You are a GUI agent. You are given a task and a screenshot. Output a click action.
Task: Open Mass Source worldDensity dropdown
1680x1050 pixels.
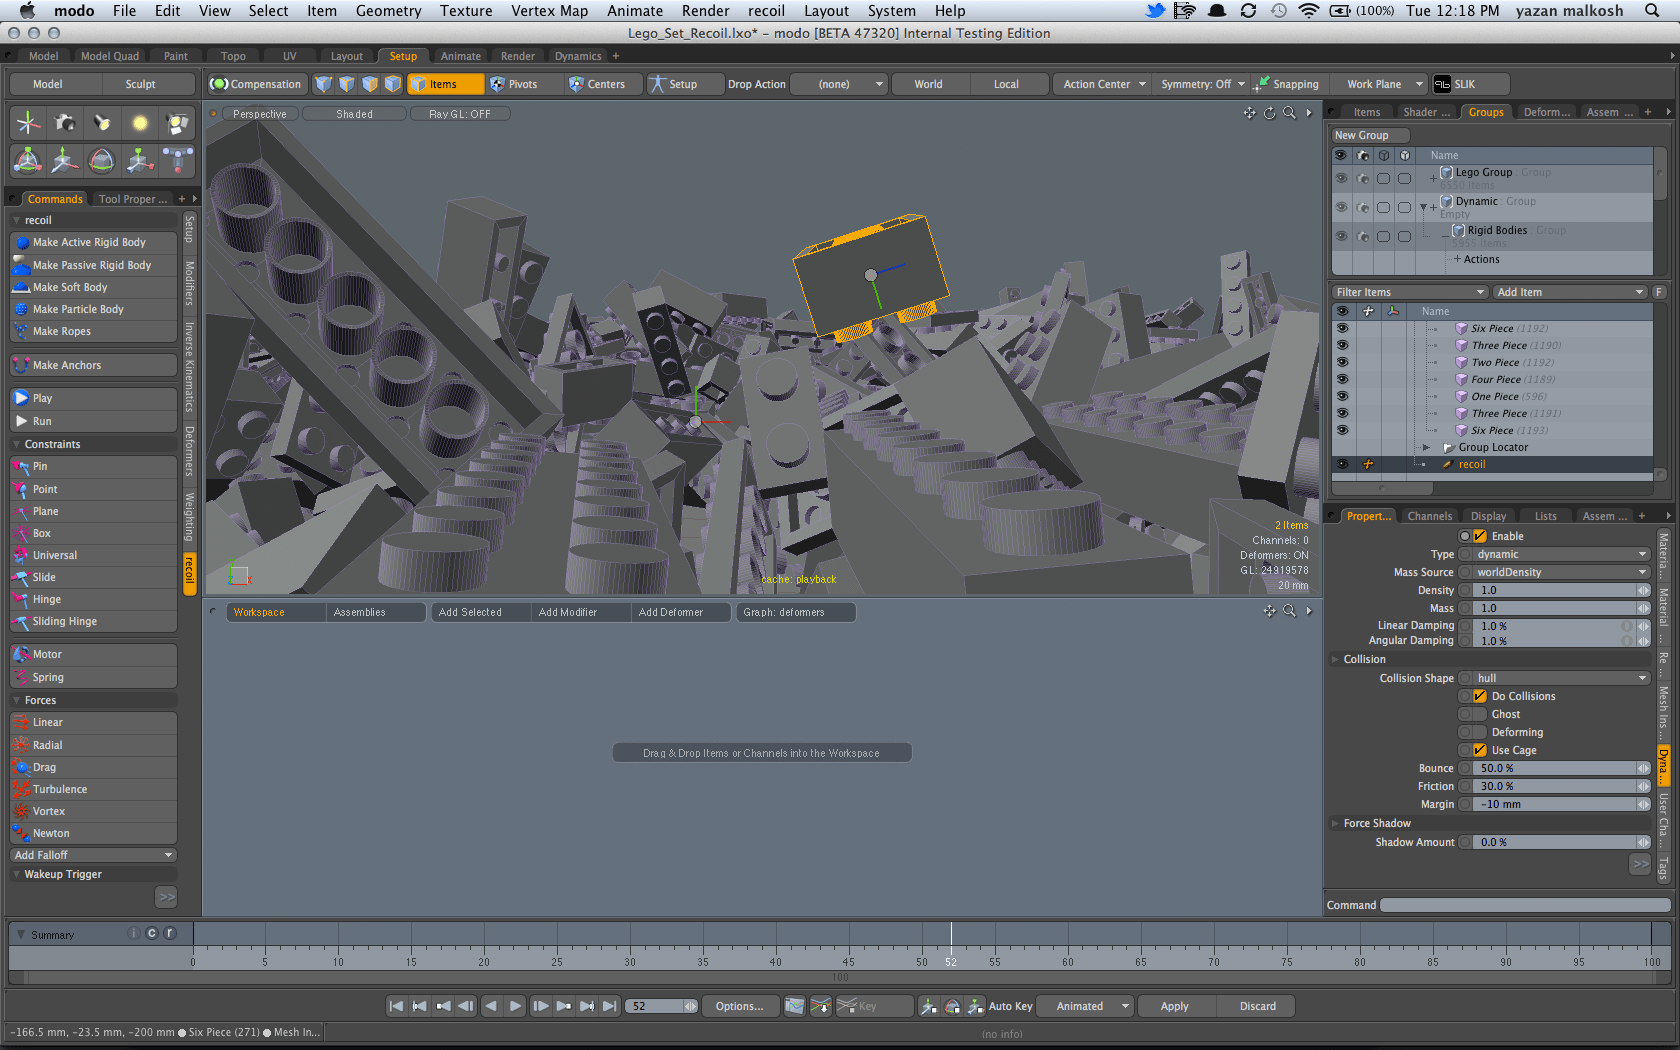1561,572
